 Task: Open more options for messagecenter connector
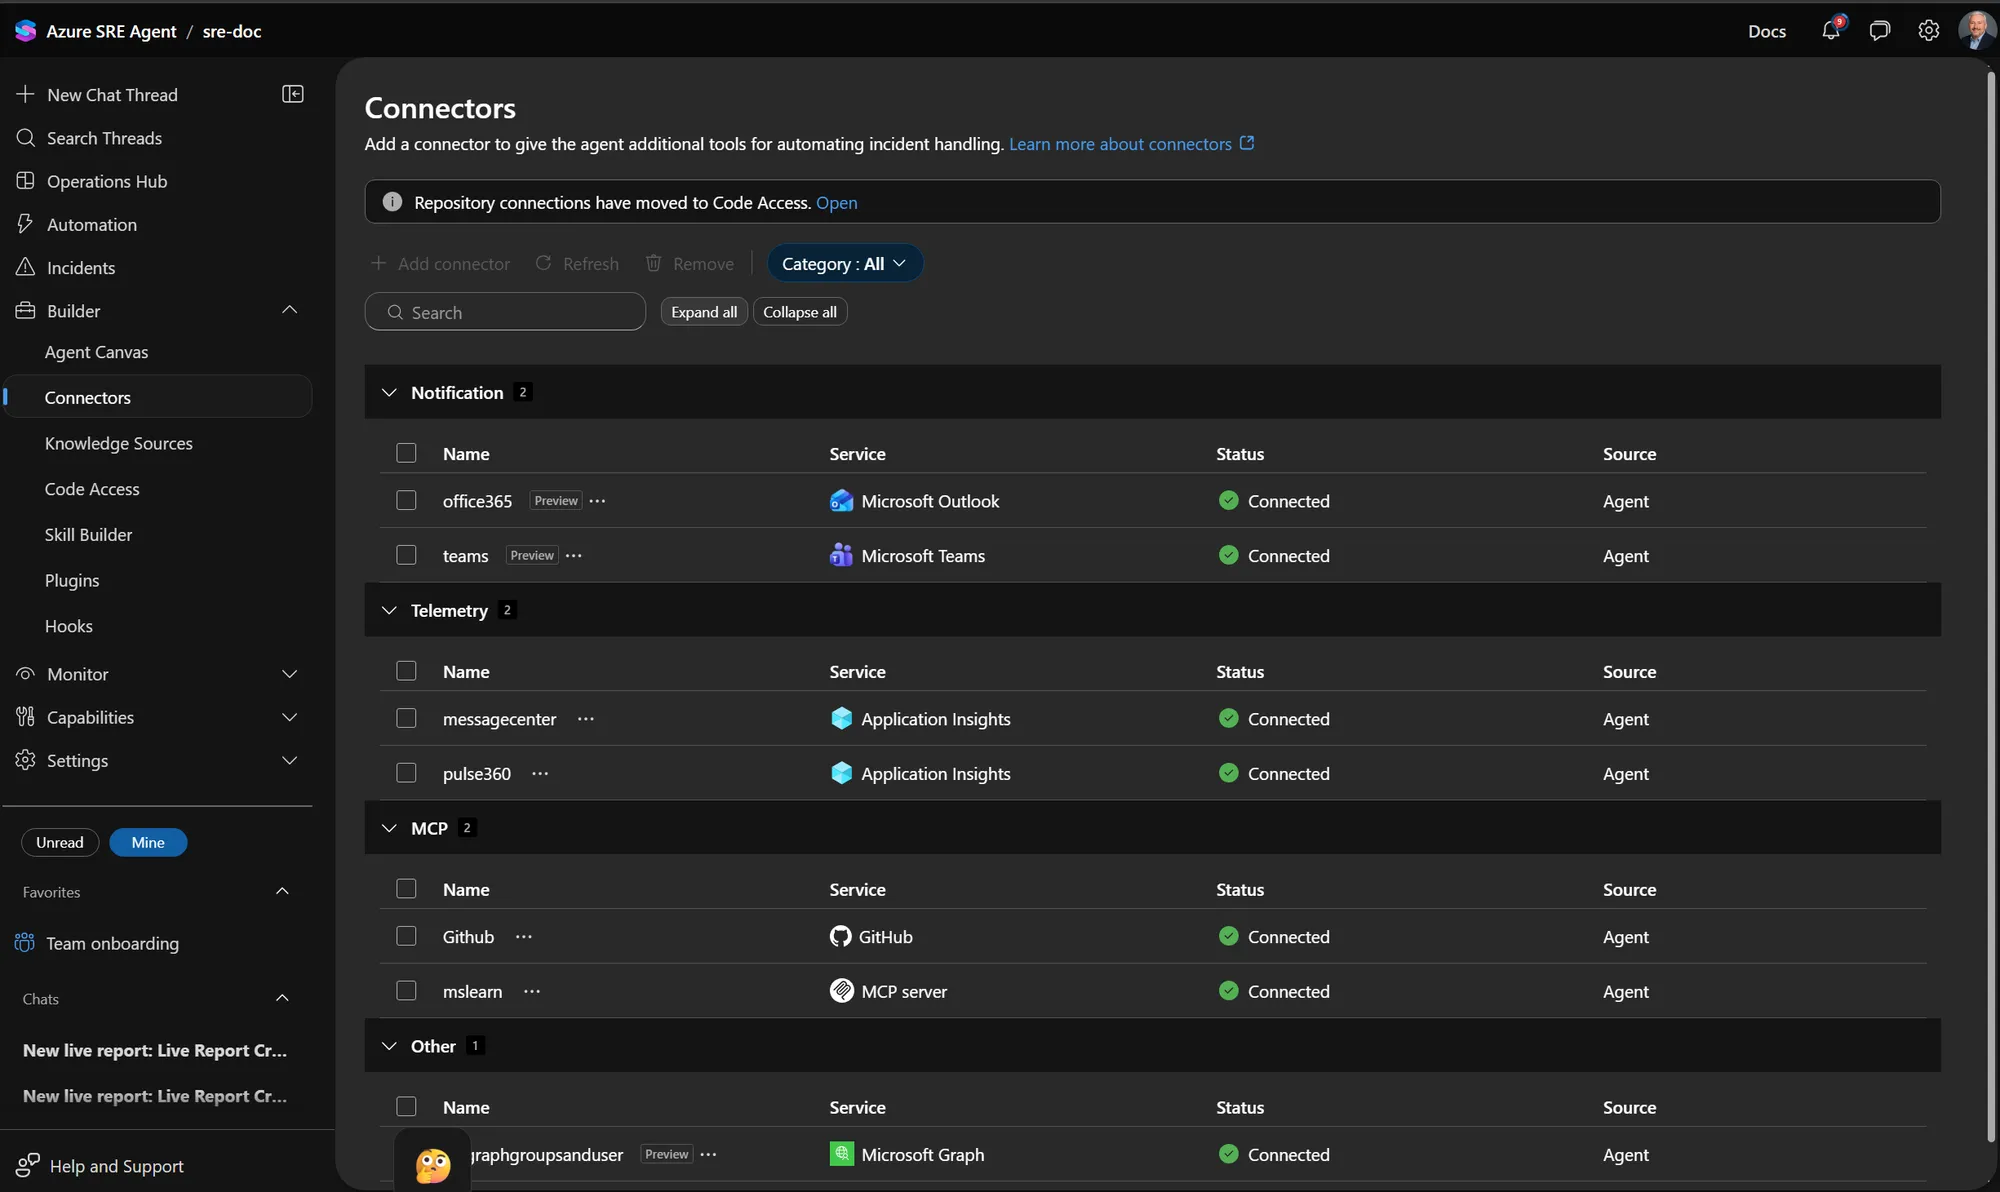[586, 719]
